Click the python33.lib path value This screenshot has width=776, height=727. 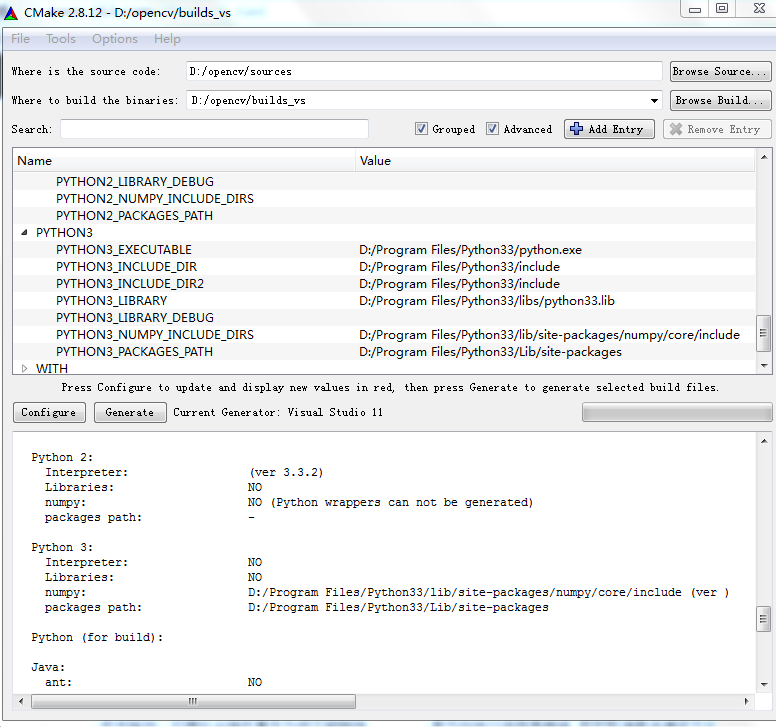486,300
